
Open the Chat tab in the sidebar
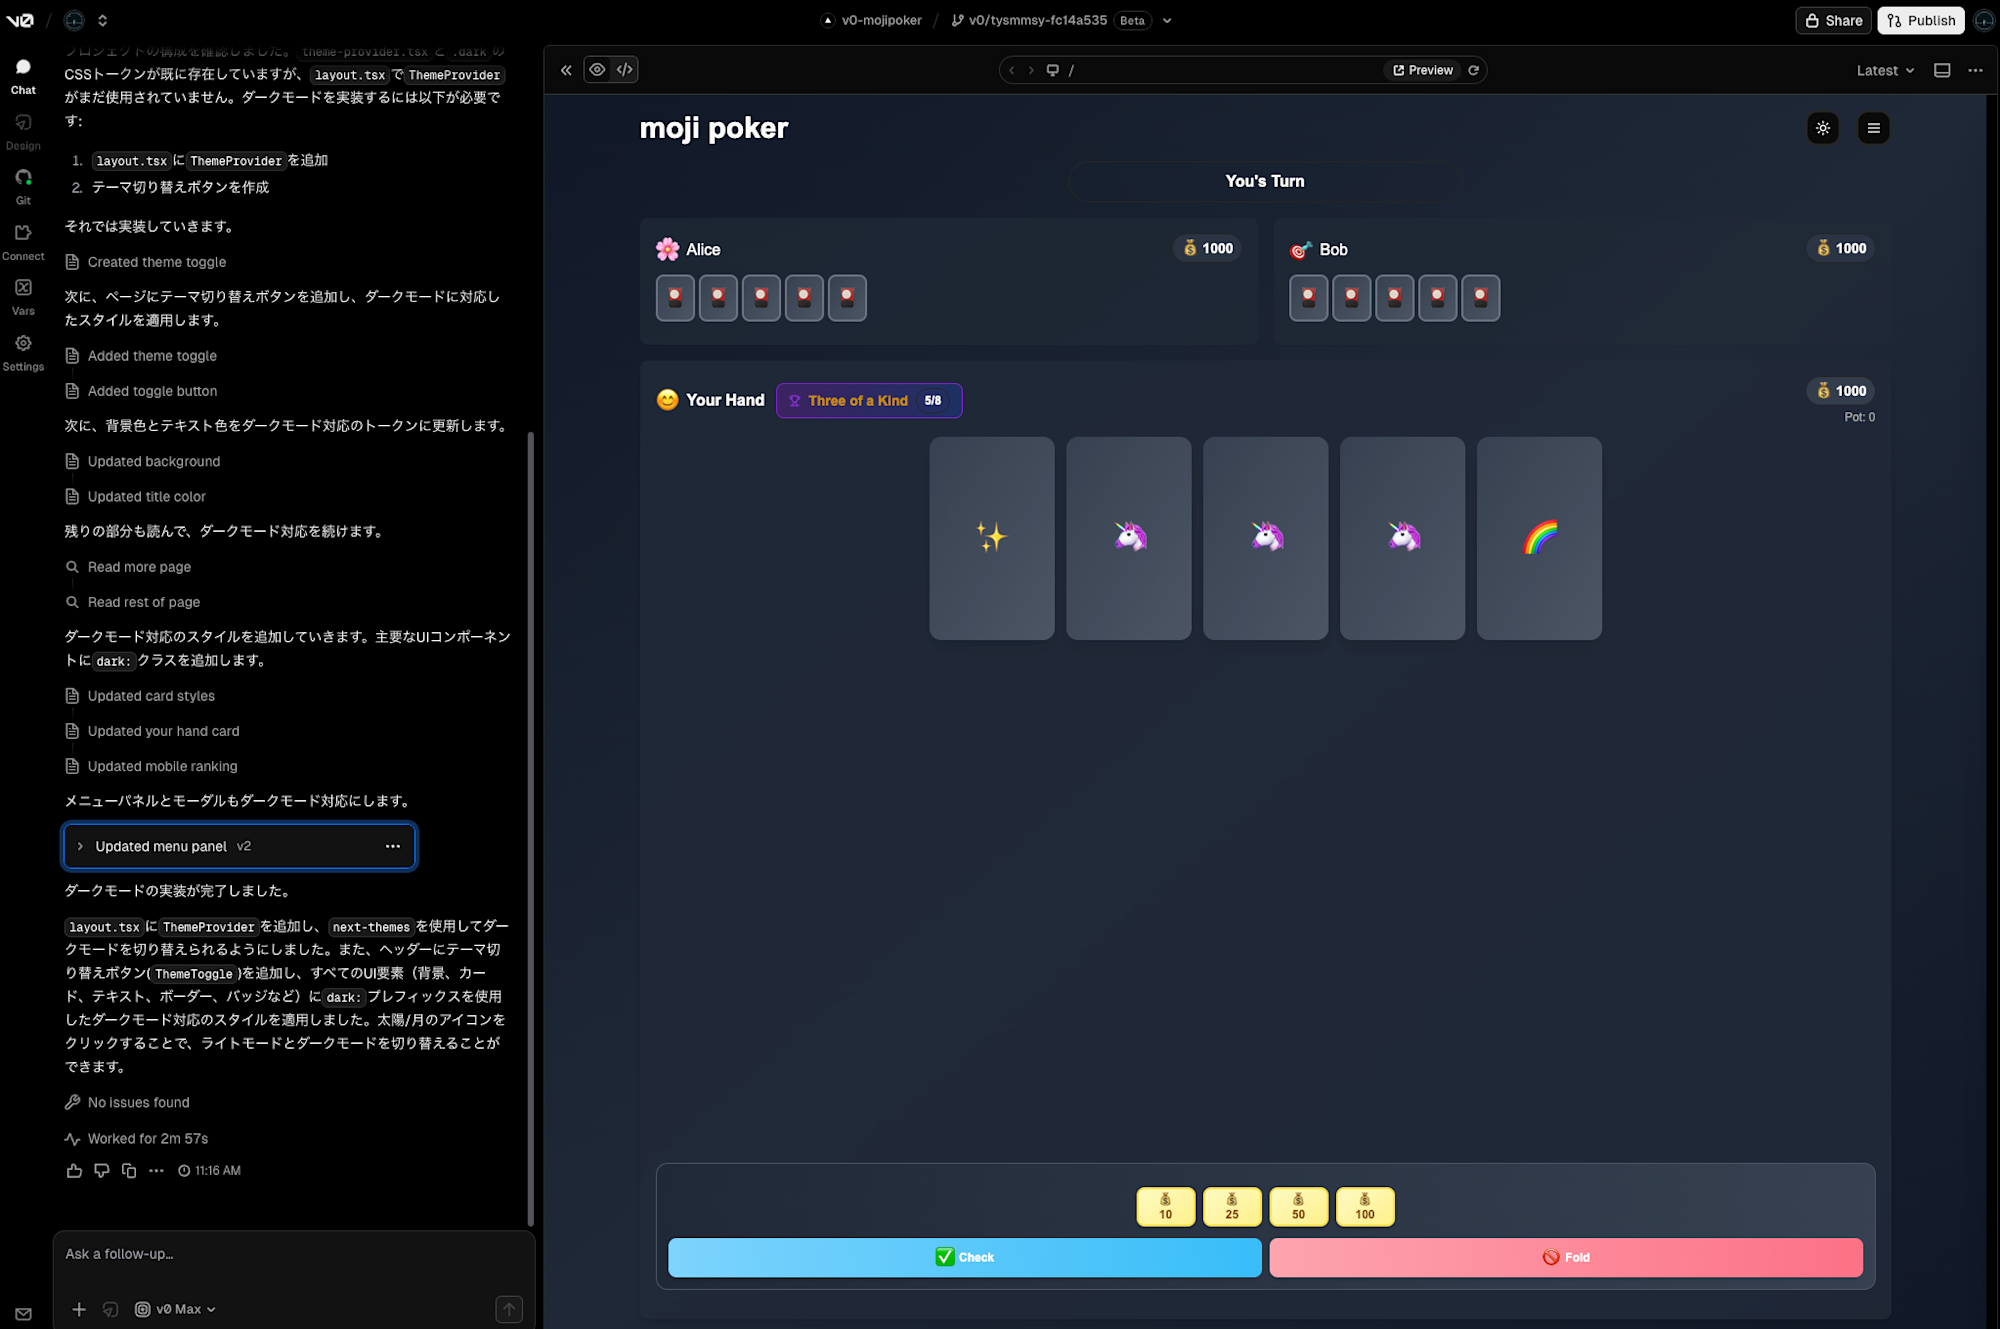coord(23,75)
